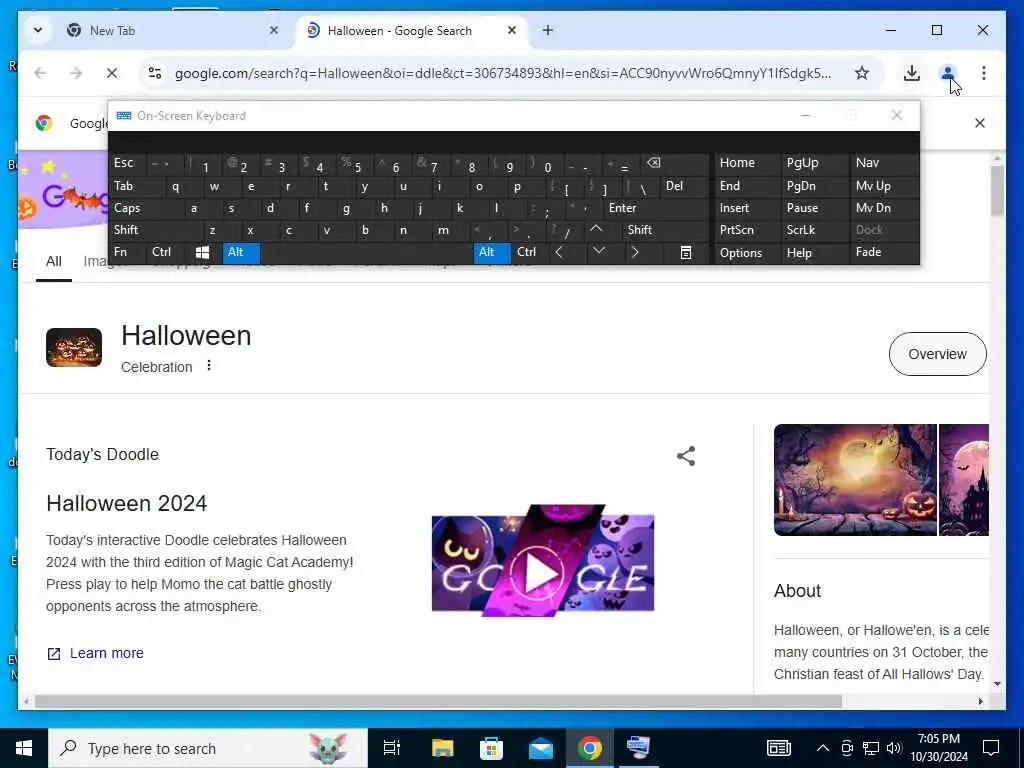Toggle the right Alt key on On-Screen Keyboard
This screenshot has height=768, width=1024.
tap(492, 252)
